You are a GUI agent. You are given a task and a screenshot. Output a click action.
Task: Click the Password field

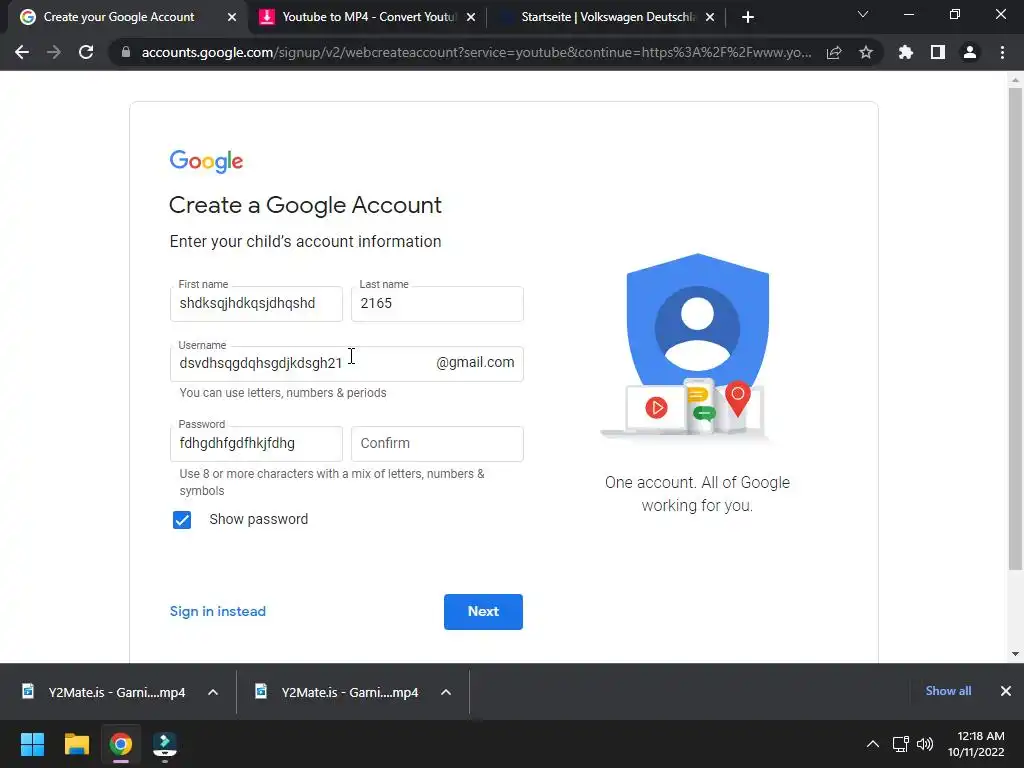coord(256,443)
